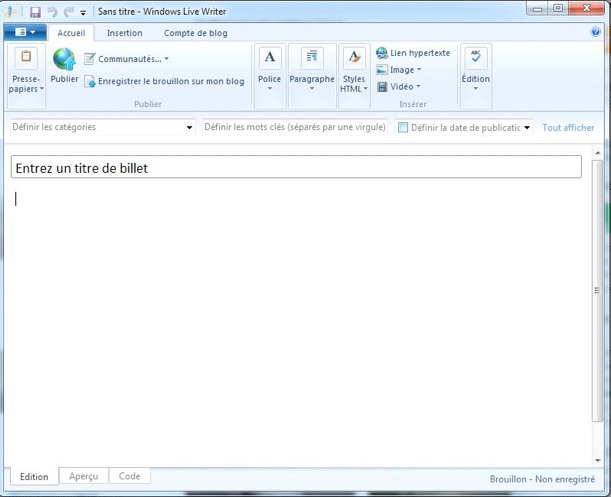Image resolution: width=611 pixels, height=497 pixels.
Task: Click the Paragraphe icon
Action: pos(312,57)
